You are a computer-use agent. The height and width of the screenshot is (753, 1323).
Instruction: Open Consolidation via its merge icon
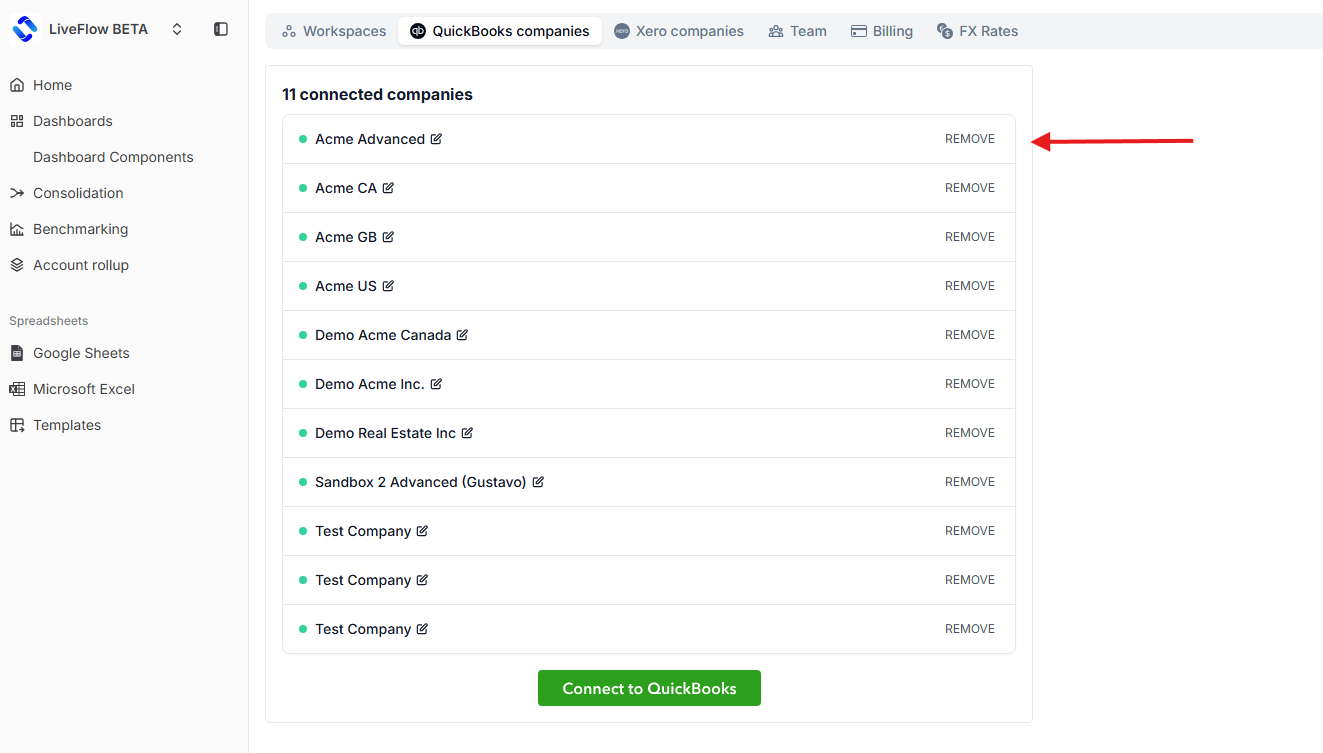(17, 193)
